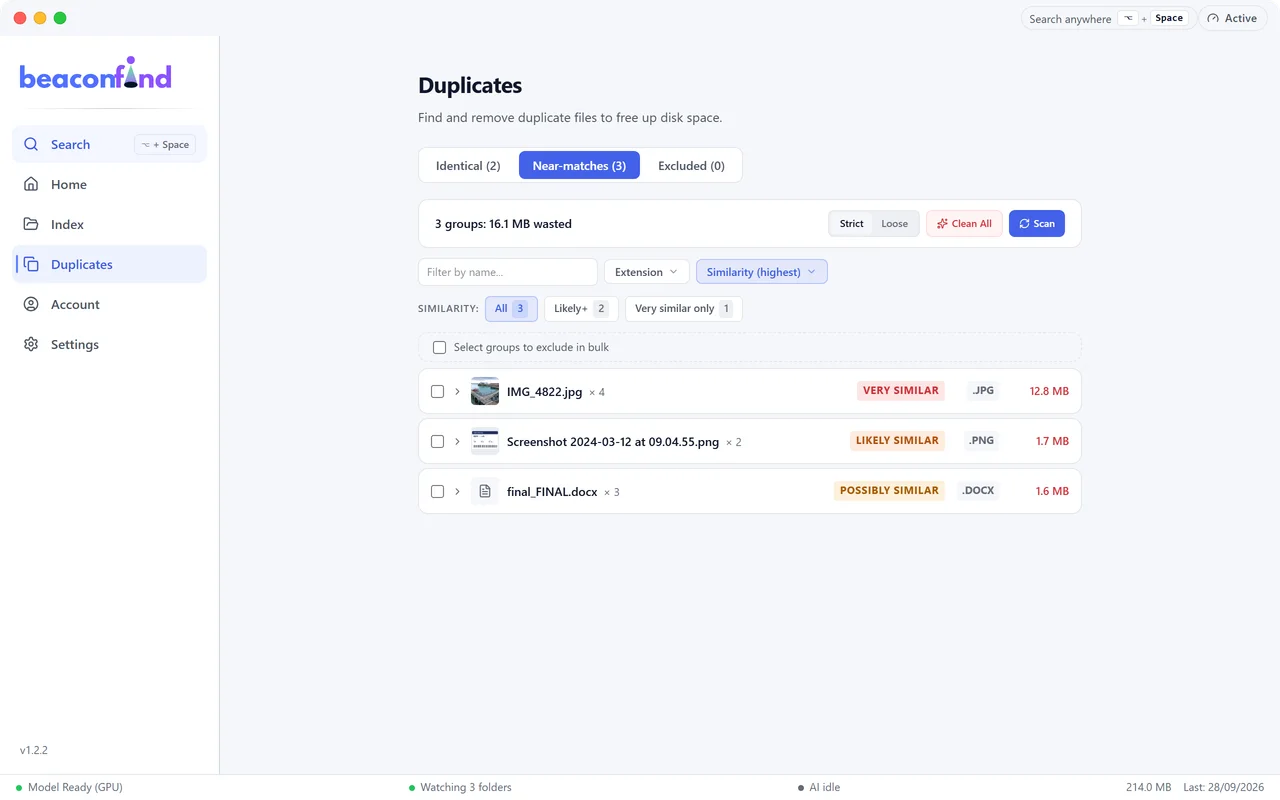This screenshot has width=1280, height=800.
Task: Click the 12.8 MB size value
Action: (1049, 391)
